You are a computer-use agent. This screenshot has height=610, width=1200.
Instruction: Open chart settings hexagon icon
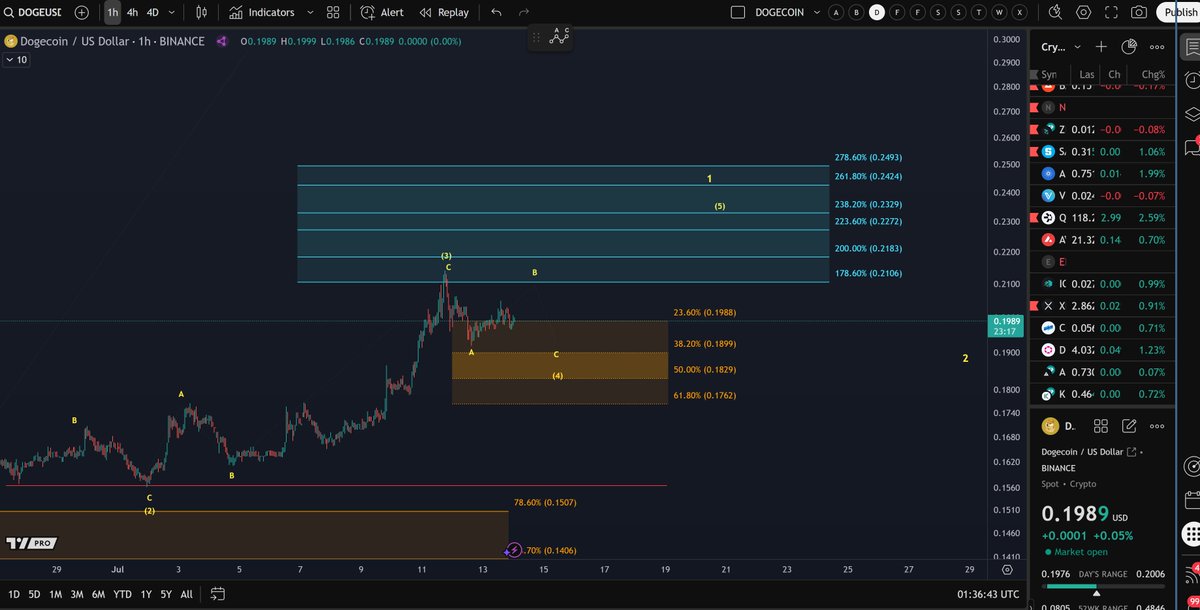tap(1084, 12)
